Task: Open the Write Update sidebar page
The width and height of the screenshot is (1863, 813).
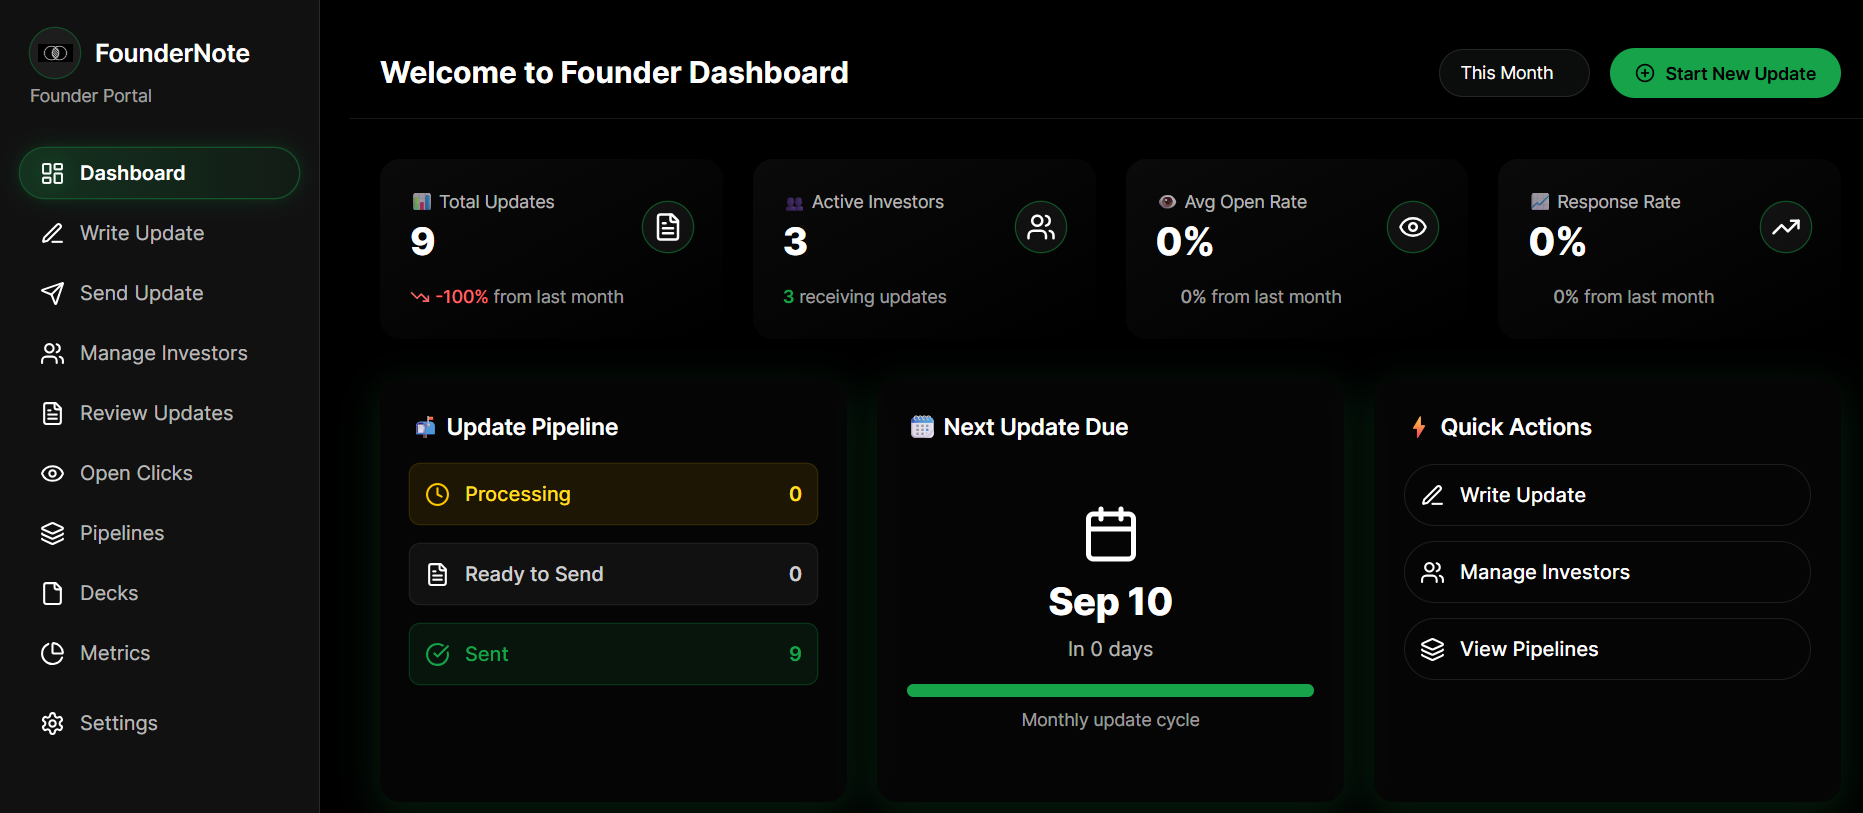Action: pos(141,233)
